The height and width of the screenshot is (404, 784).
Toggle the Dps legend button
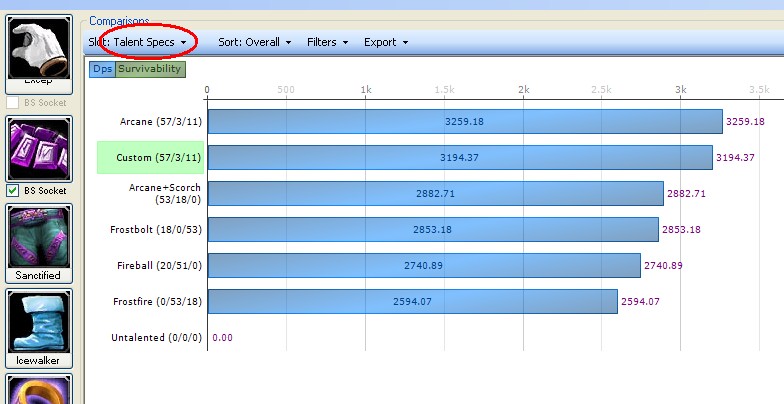coord(102,70)
